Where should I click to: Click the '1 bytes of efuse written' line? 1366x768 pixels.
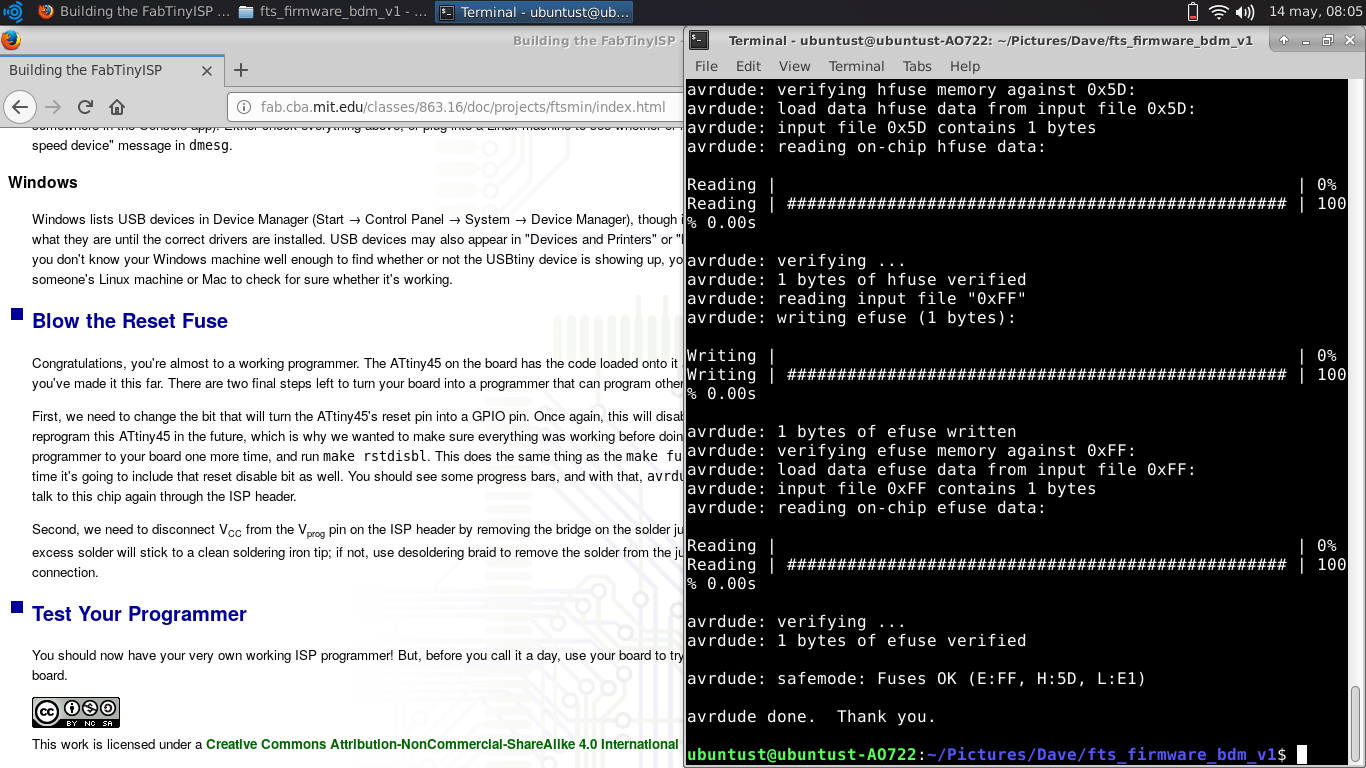pyautogui.click(x=851, y=431)
